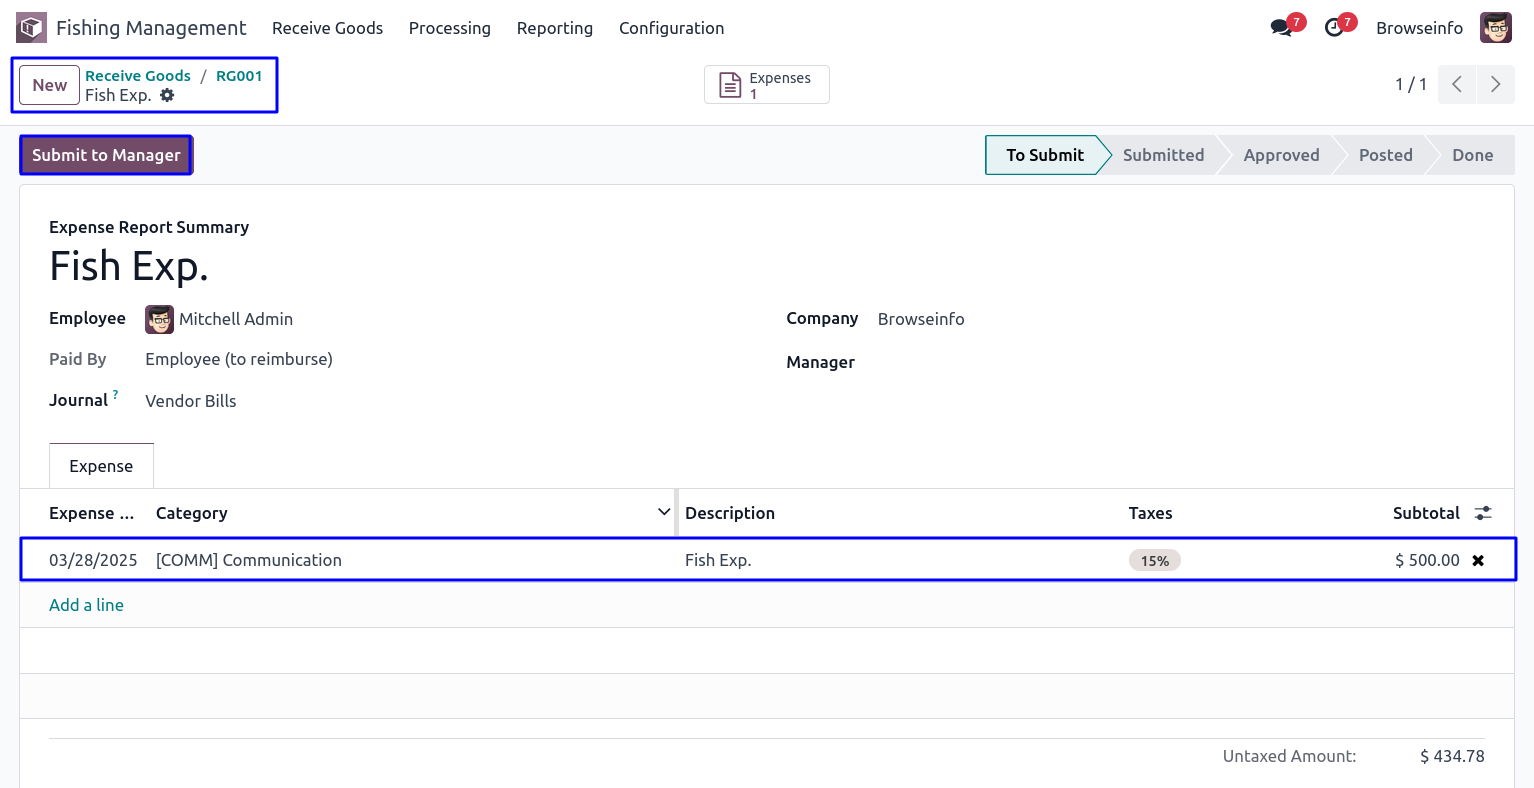
Task: Open the Mitchell Admin employee field
Action: click(236, 319)
